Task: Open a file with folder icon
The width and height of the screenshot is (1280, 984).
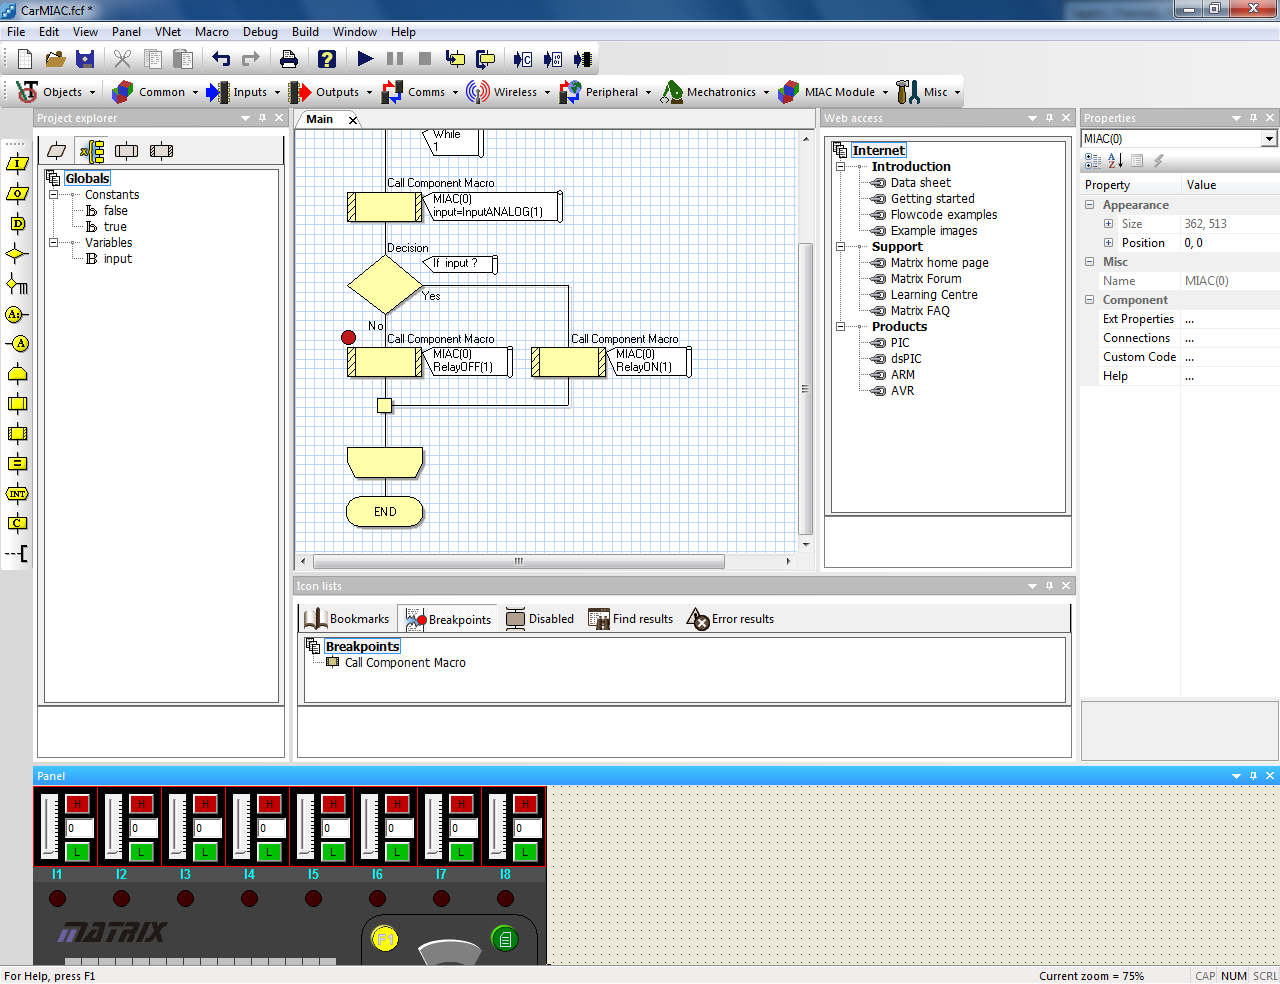Action: [55, 59]
